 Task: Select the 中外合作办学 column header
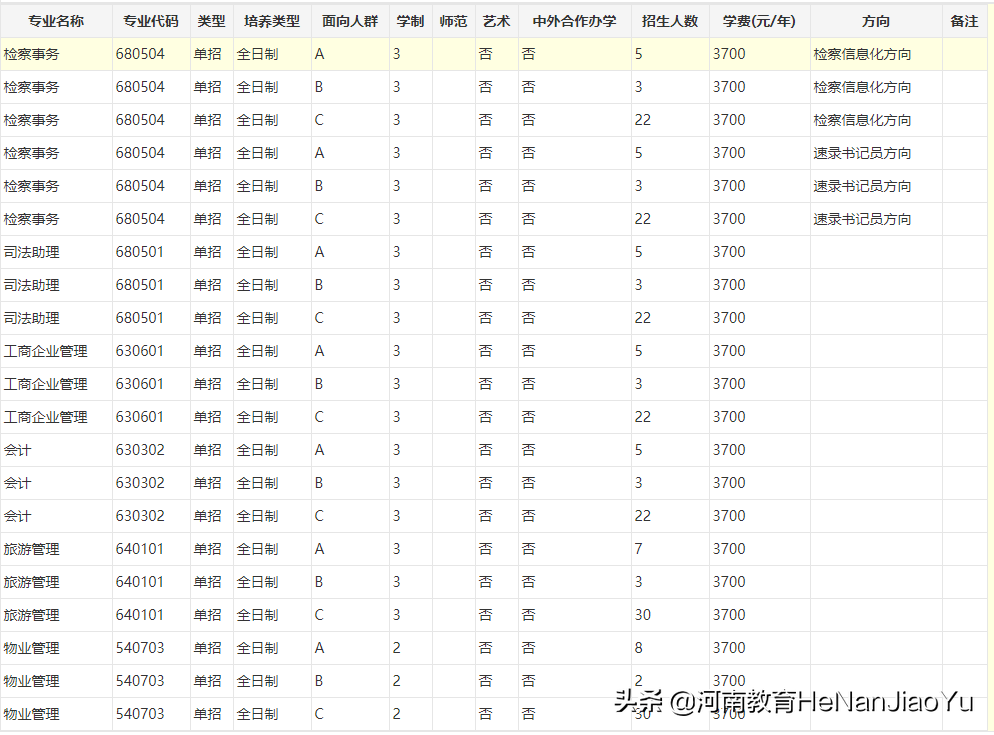pyautogui.click(x=574, y=22)
